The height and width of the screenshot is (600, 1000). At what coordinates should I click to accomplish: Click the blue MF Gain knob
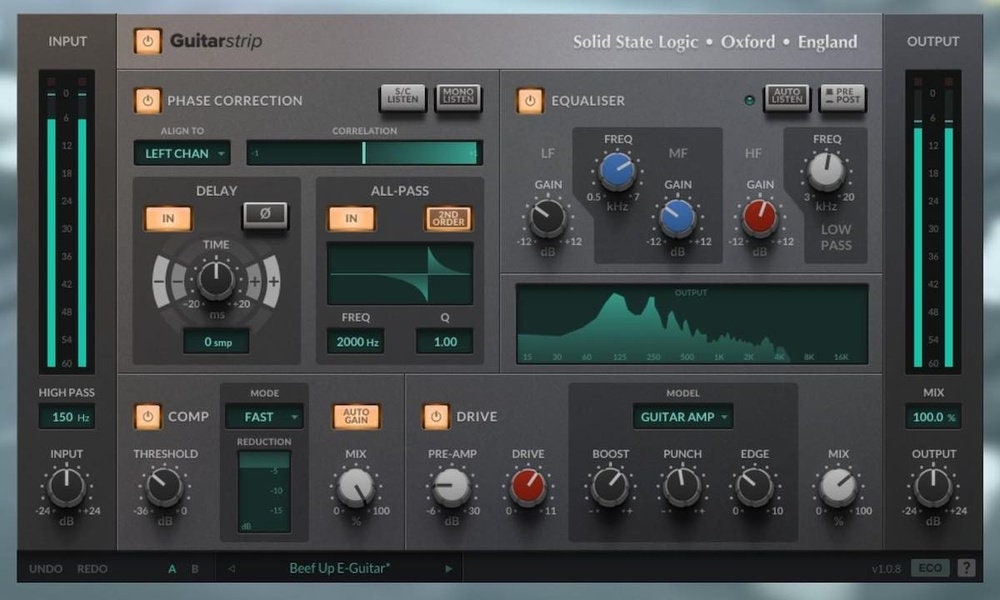[x=677, y=218]
